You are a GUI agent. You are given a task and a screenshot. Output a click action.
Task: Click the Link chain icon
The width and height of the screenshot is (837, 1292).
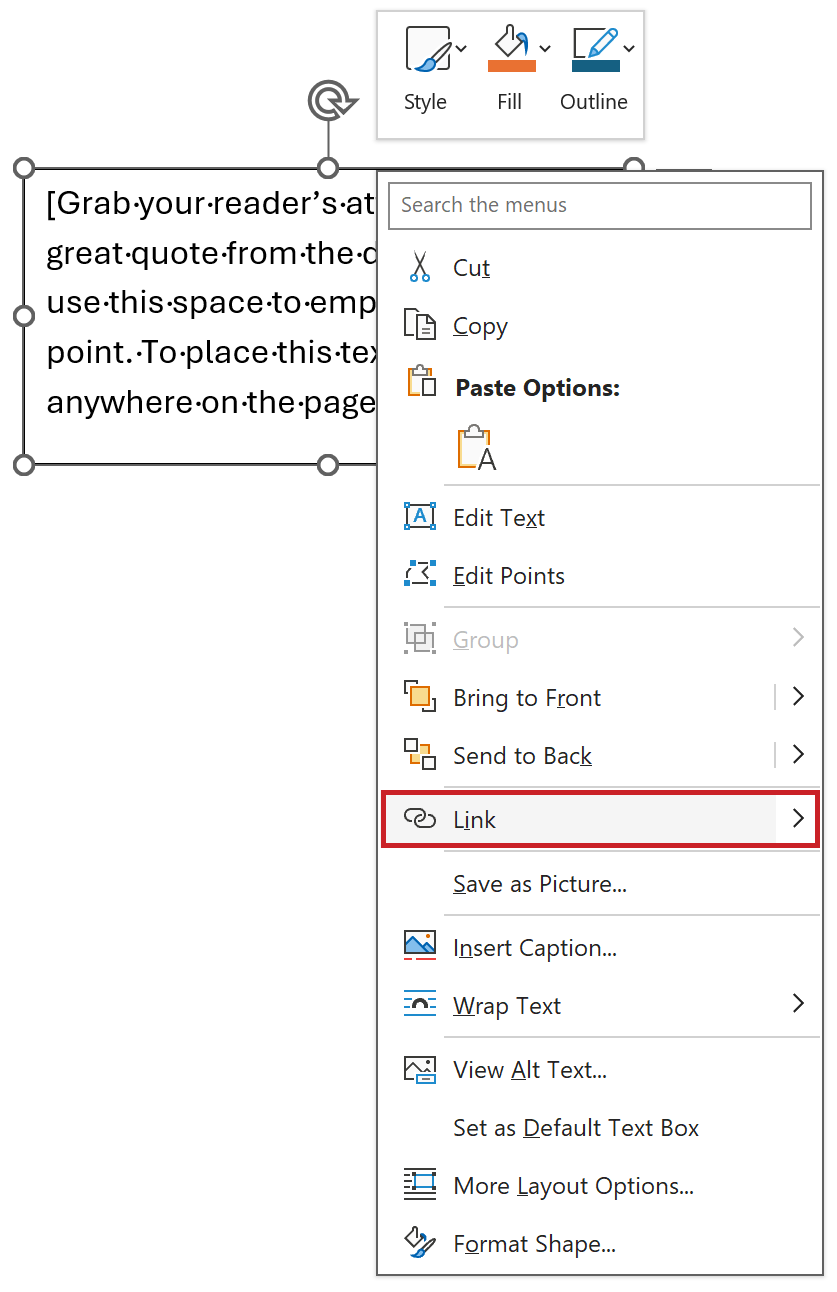click(x=420, y=818)
